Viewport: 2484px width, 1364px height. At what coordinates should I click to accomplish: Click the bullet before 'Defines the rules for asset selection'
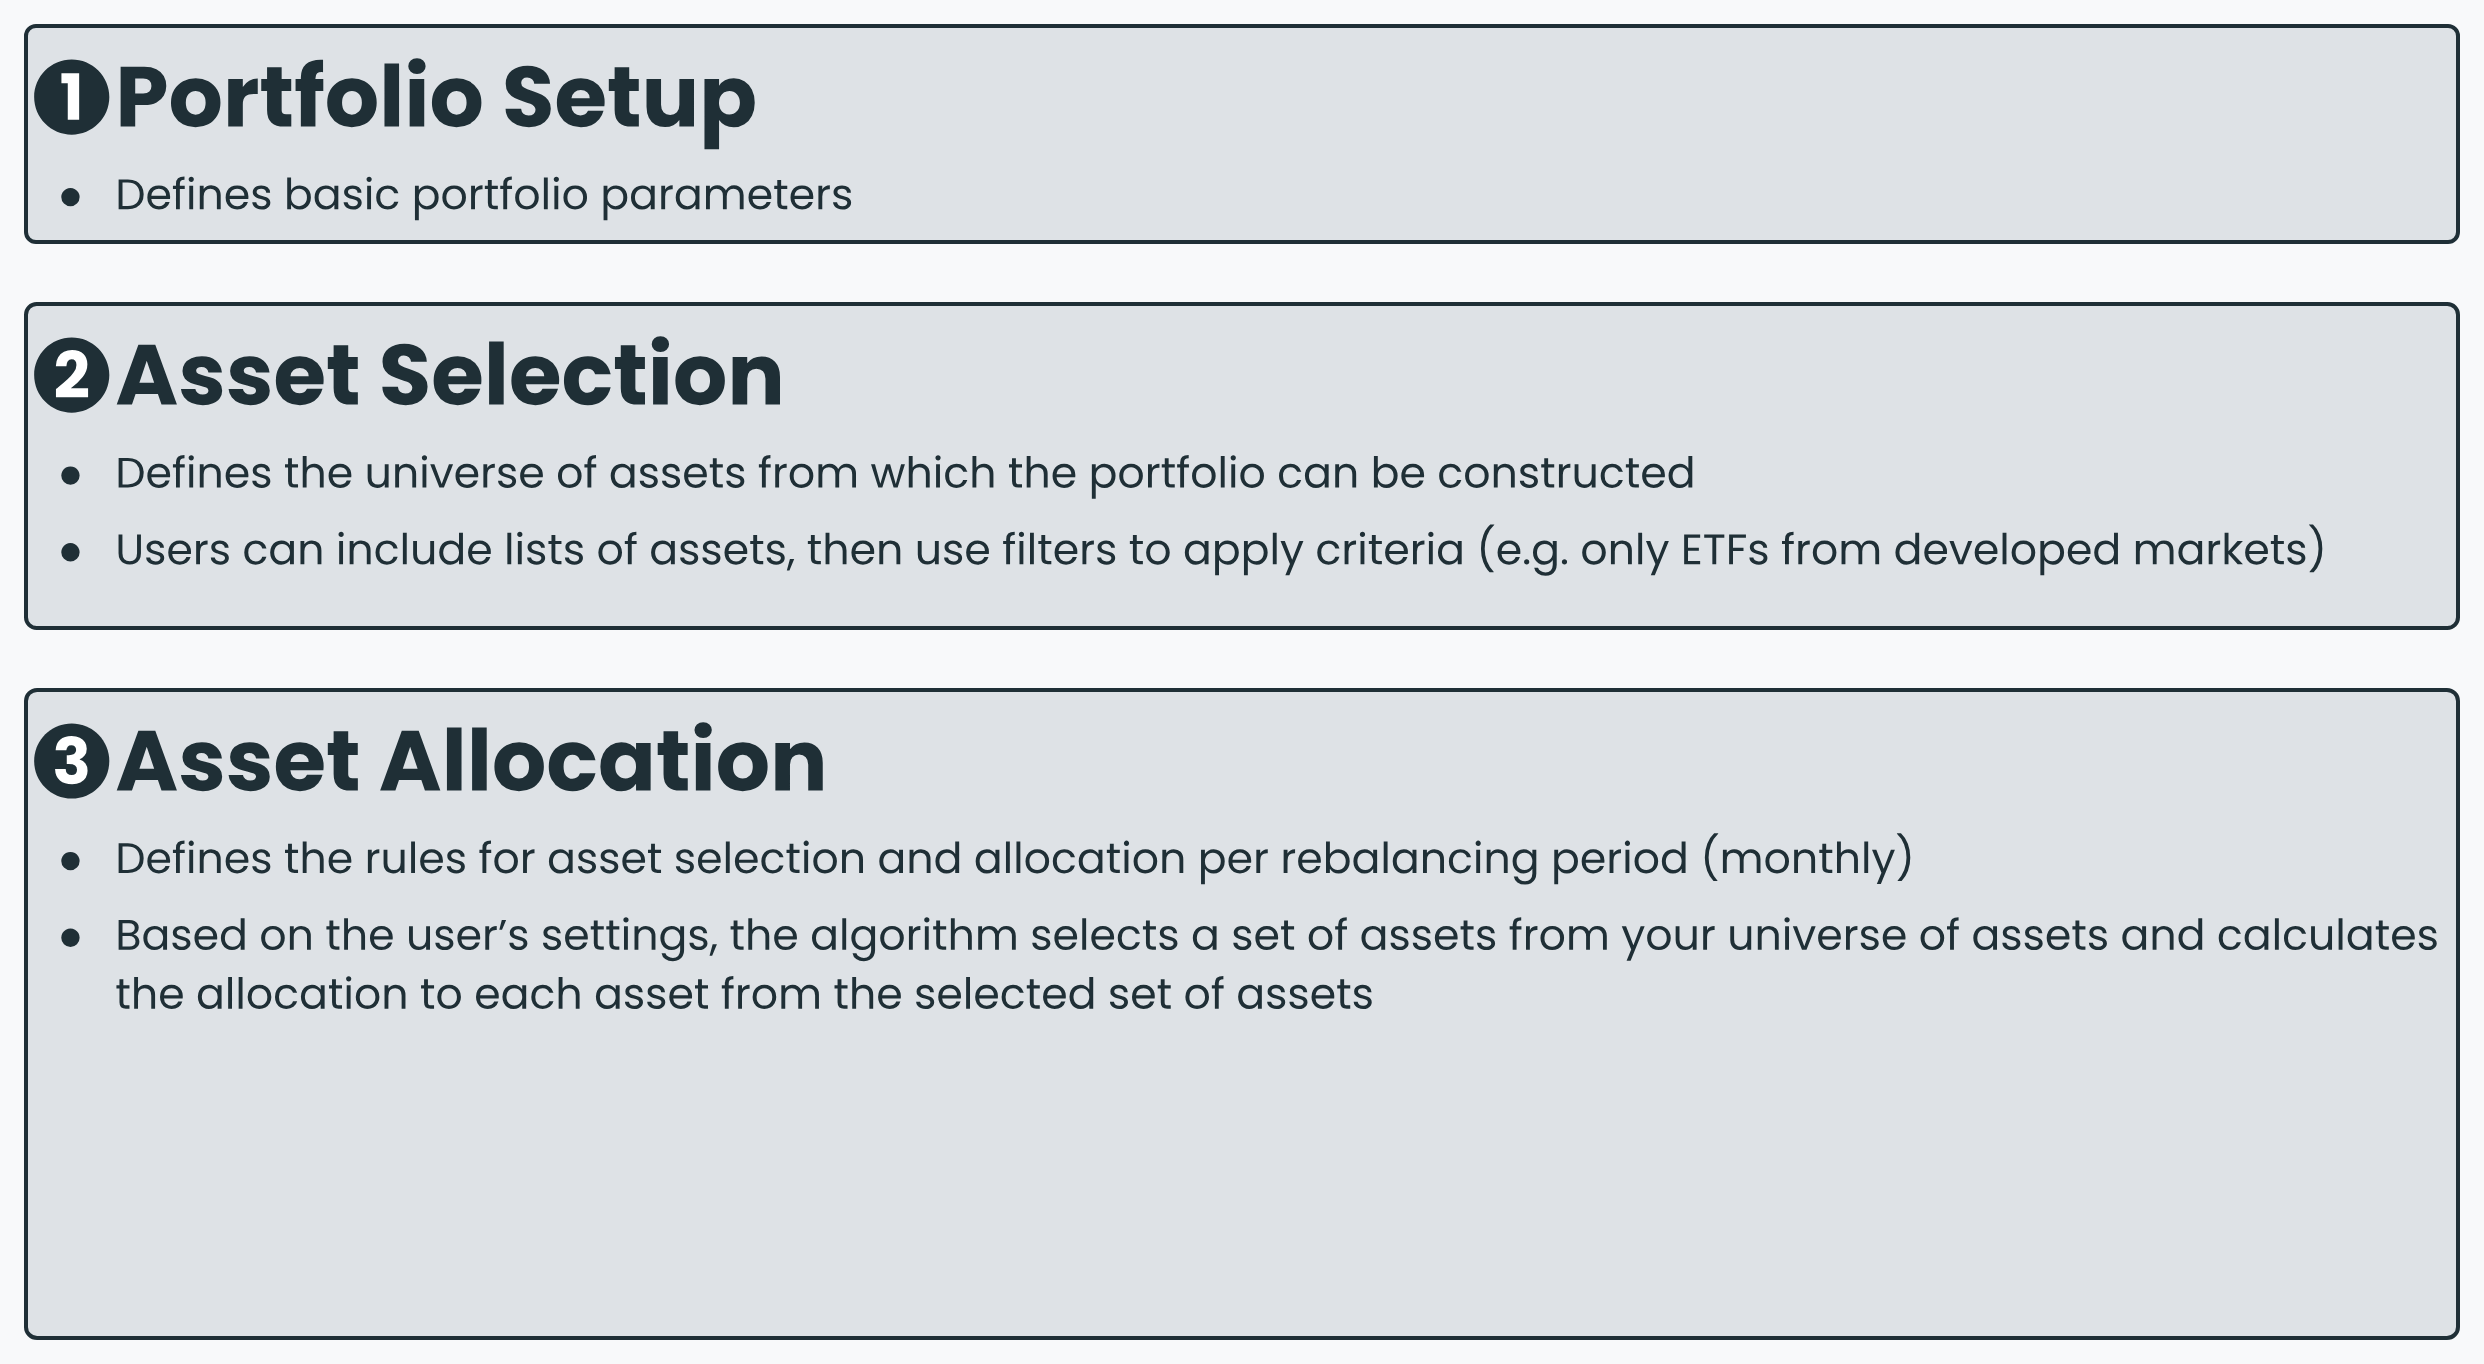(70, 861)
